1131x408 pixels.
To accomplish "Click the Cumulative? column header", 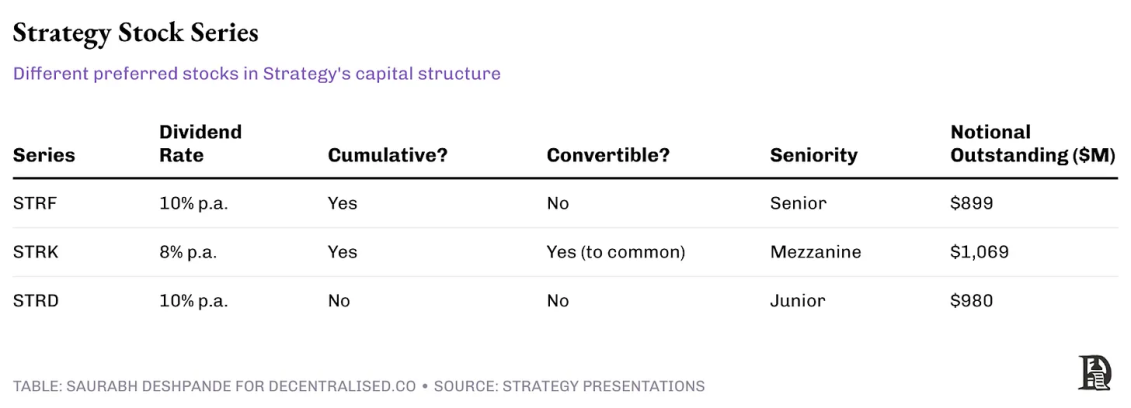I will click(x=387, y=156).
